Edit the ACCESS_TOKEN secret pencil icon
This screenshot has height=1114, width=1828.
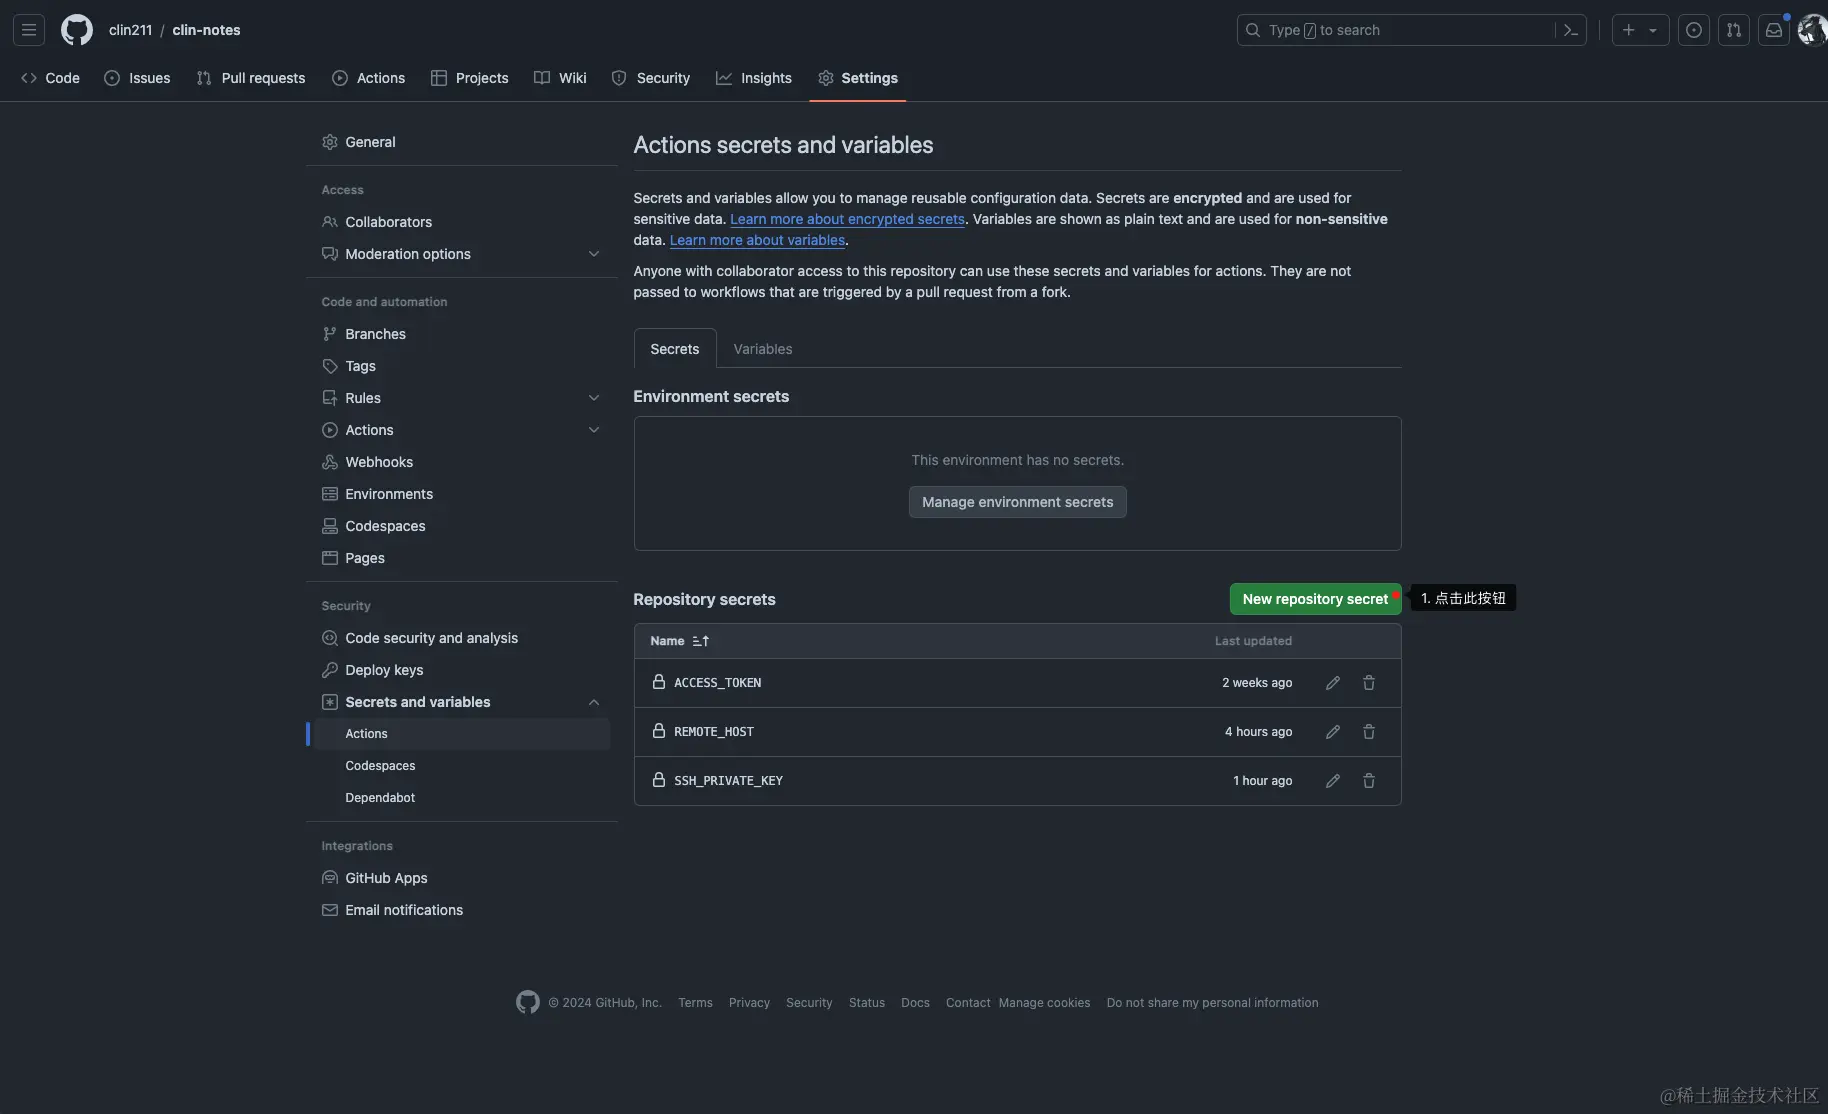[x=1333, y=683]
